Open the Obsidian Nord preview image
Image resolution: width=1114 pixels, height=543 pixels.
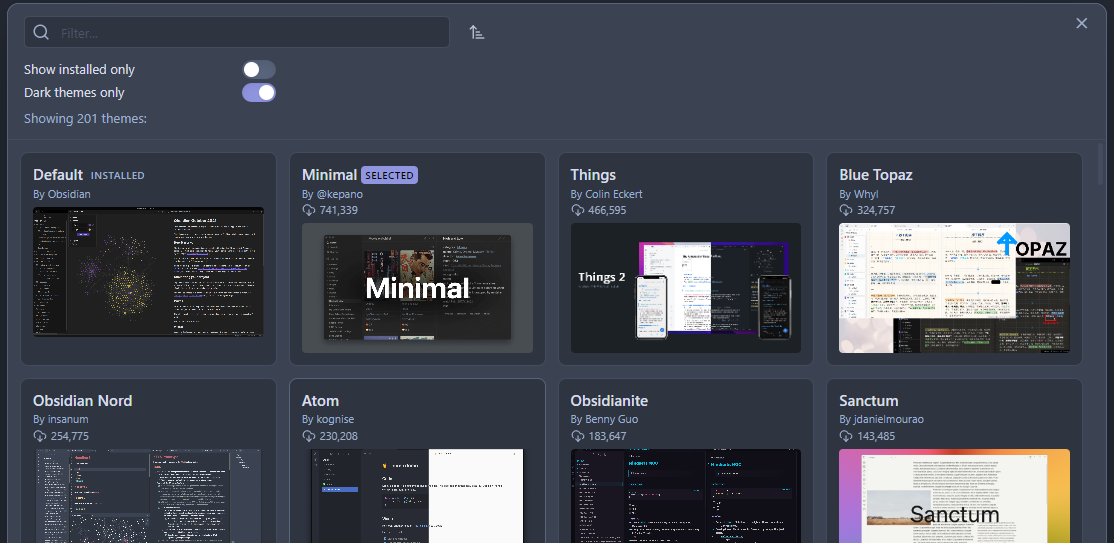pos(148,495)
